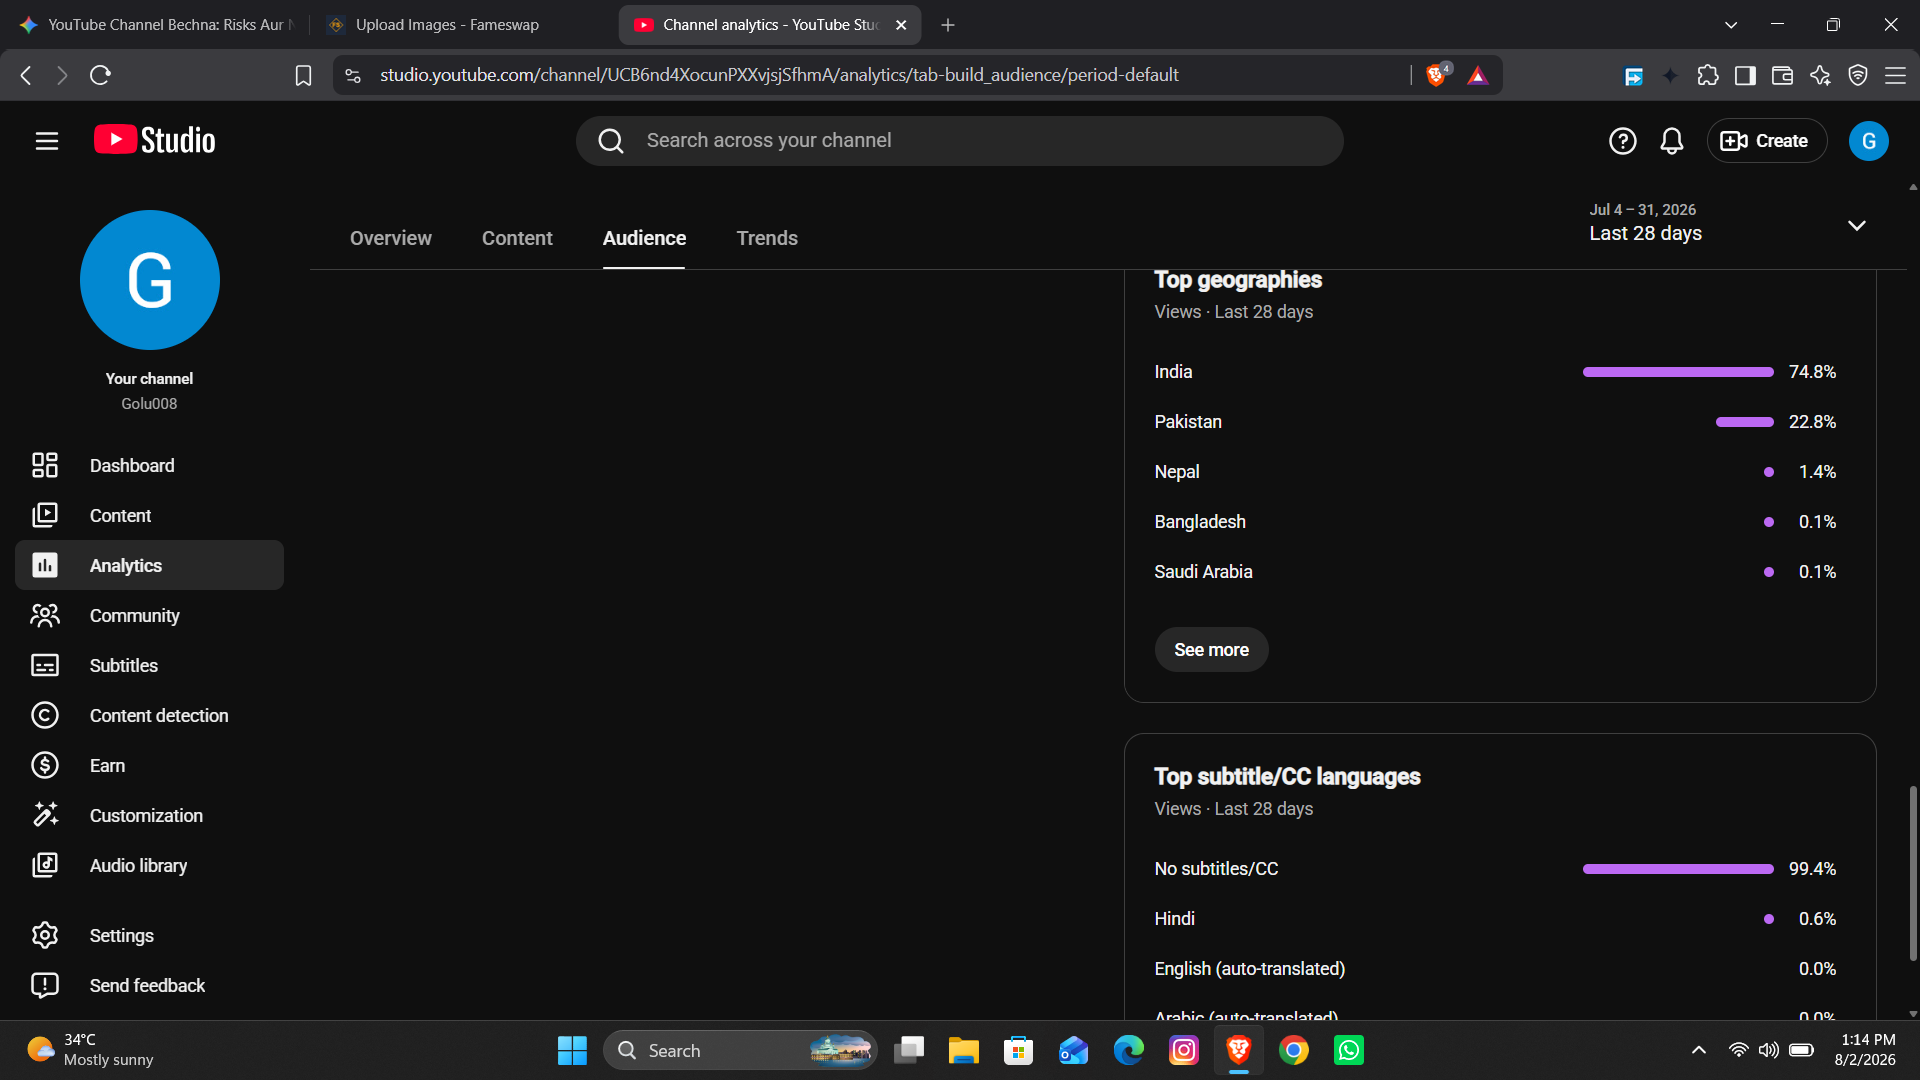Click the Send feedback icon
Viewport: 1920px width, 1080px height.
click(45, 985)
